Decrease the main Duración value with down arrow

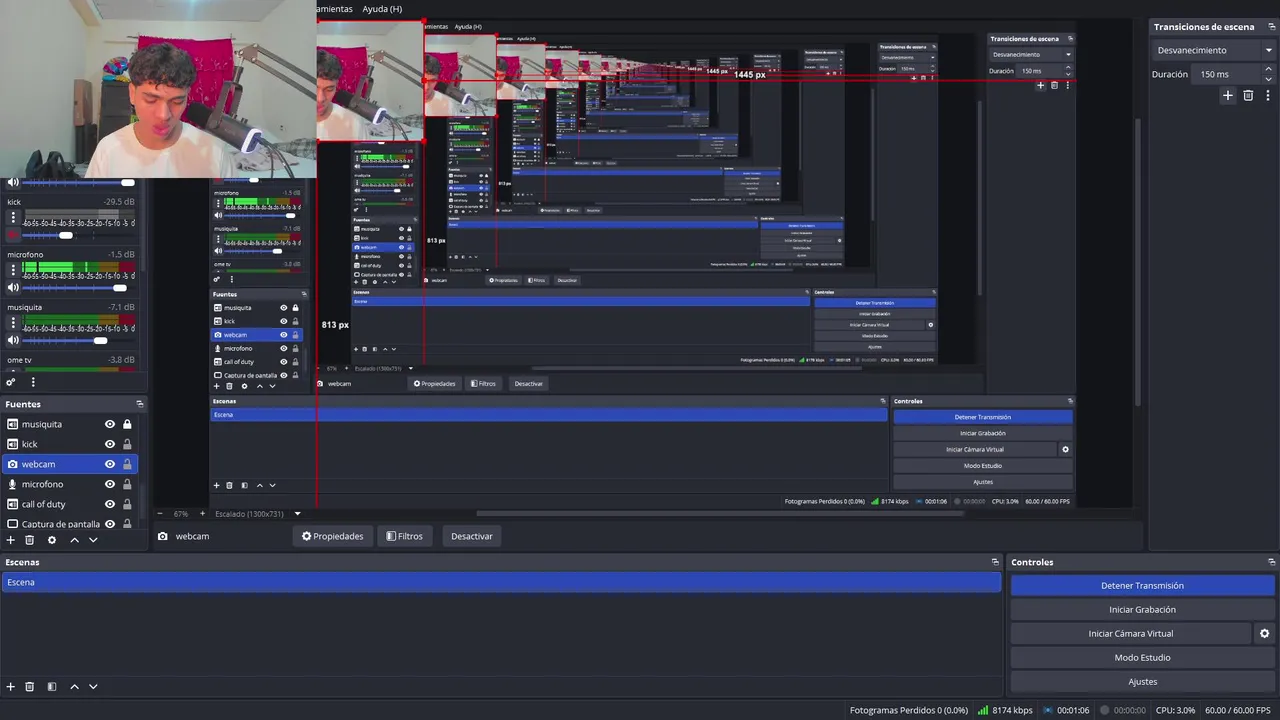1270,78
